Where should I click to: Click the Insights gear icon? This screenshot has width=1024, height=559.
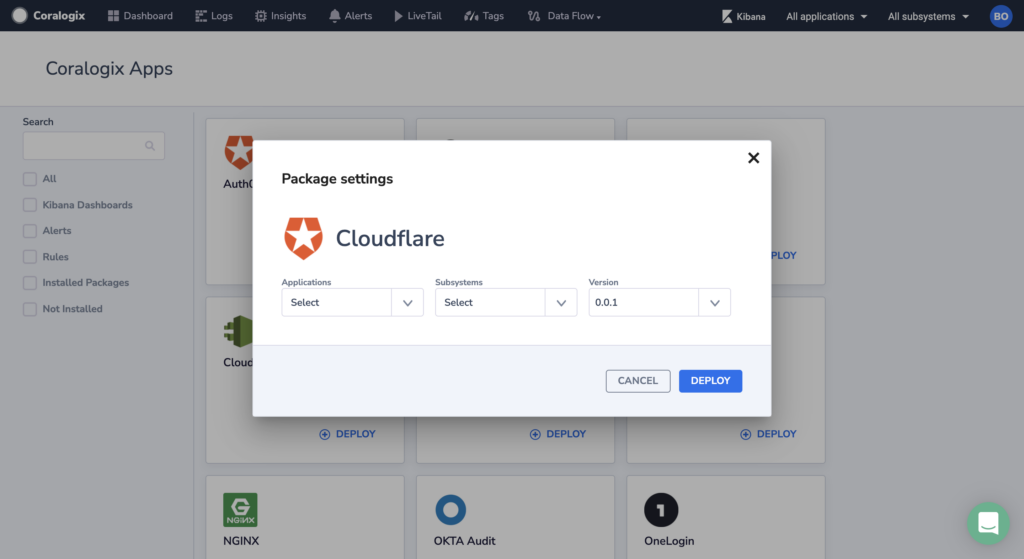pyautogui.click(x=261, y=16)
